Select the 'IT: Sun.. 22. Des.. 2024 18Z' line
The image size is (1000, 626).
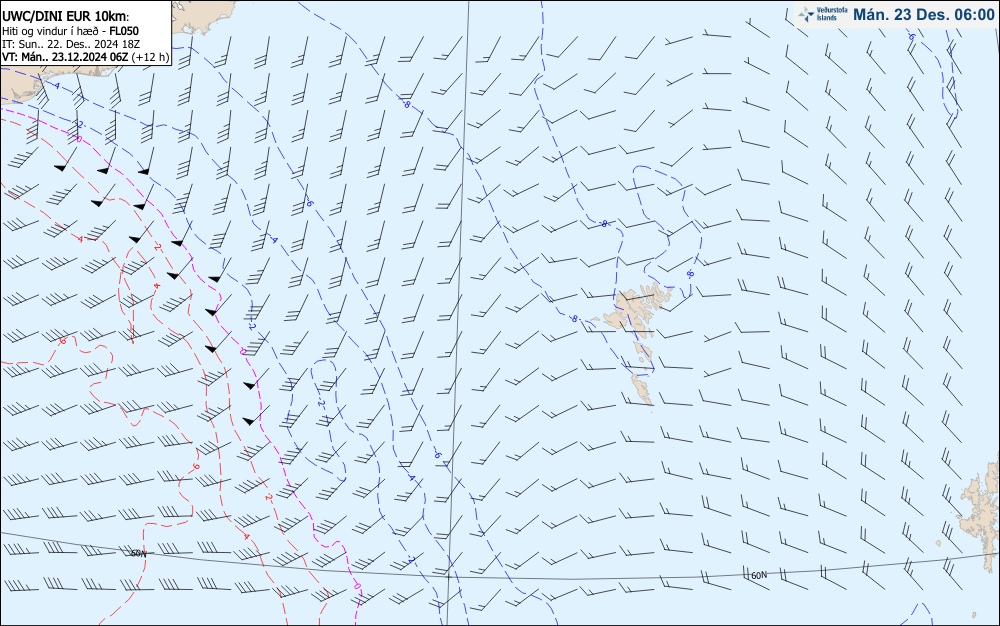71,44
